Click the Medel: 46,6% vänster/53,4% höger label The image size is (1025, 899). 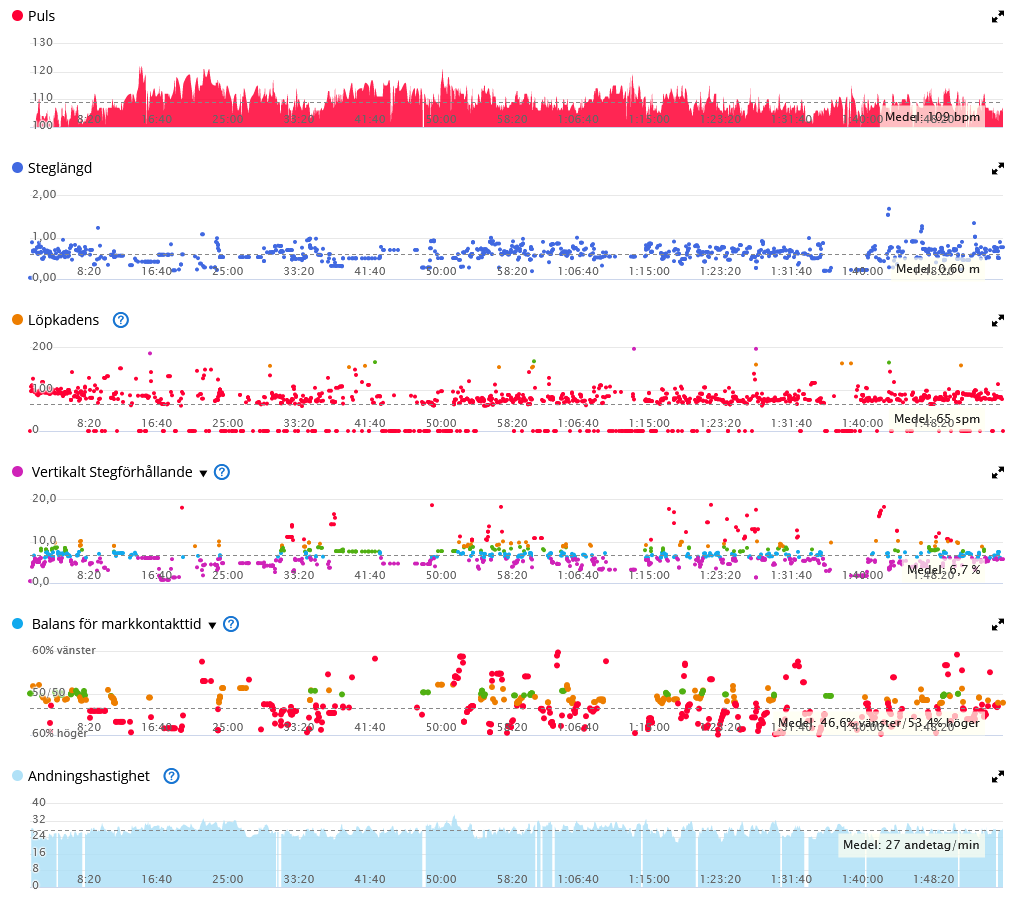click(879, 722)
